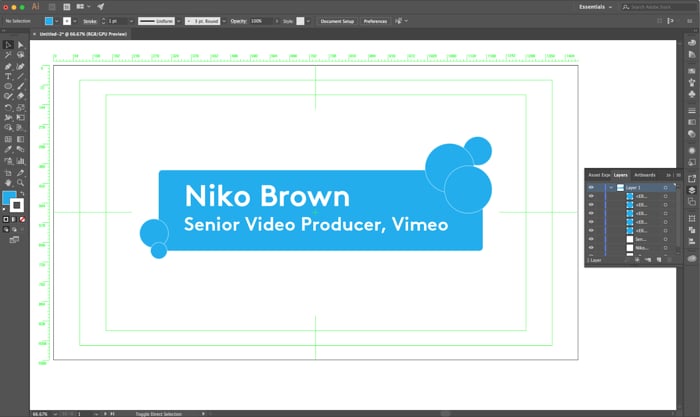Image resolution: width=700 pixels, height=417 pixels.
Task: Hide the 'Sen...' text sublayer via eye icon
Action: coord(591,239)
